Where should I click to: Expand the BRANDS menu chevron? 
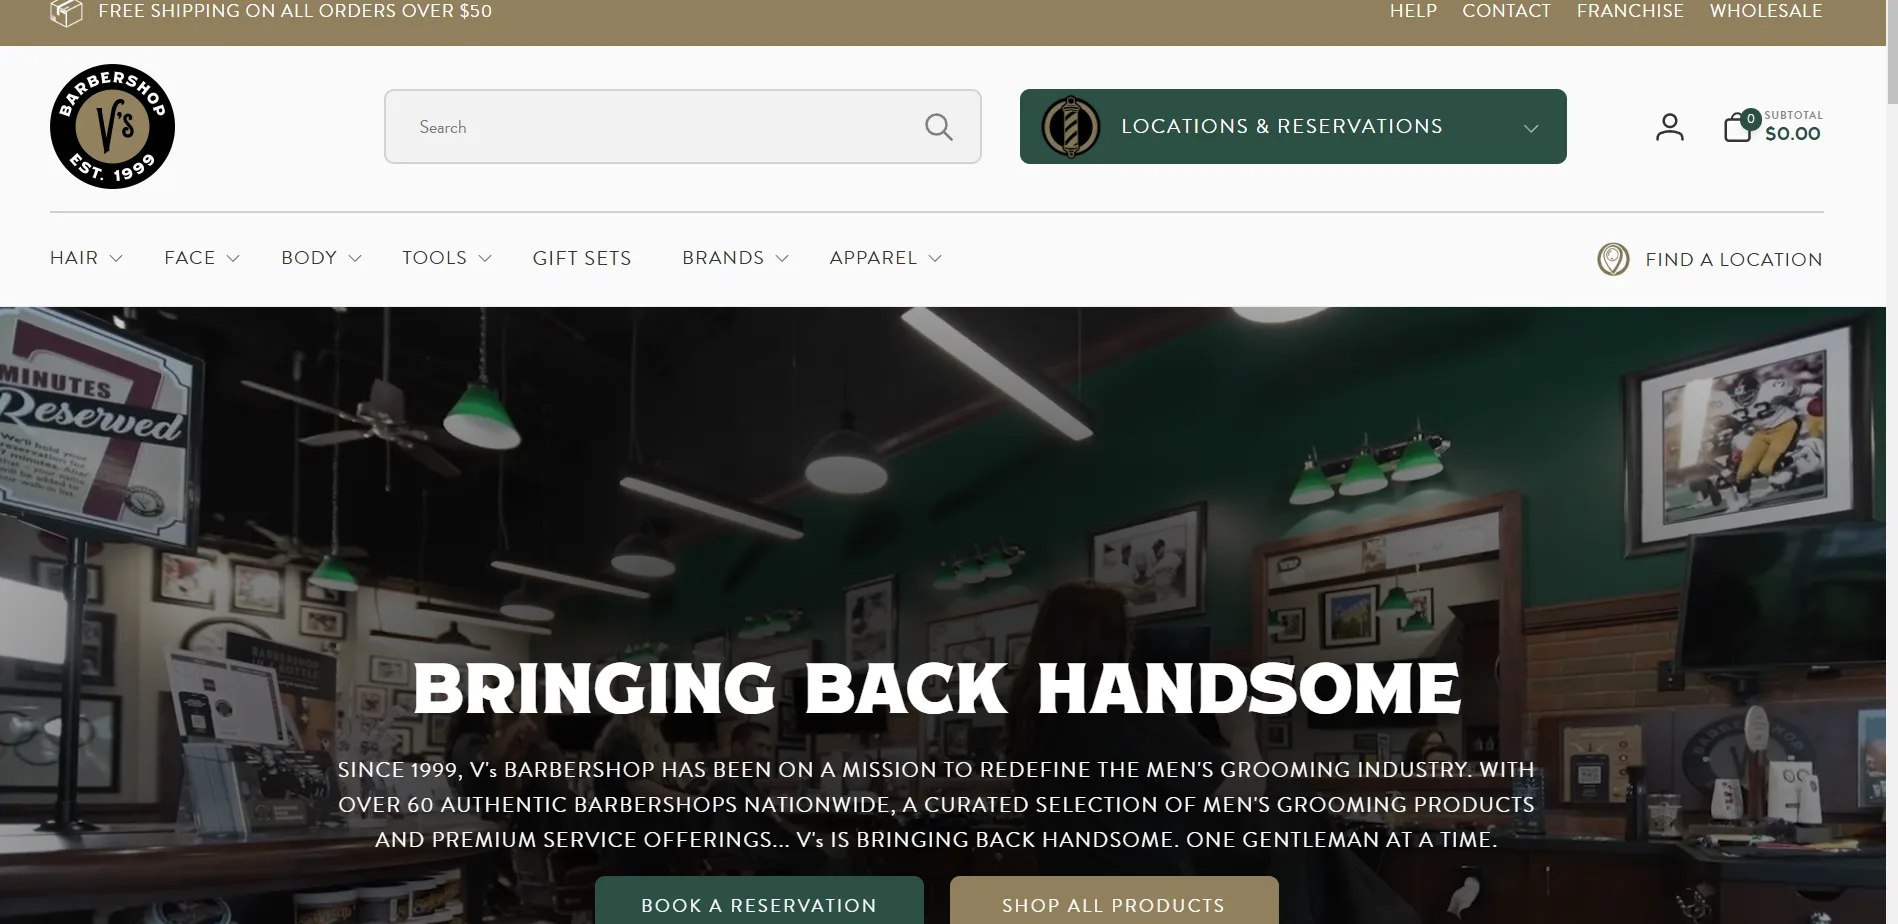782,258
